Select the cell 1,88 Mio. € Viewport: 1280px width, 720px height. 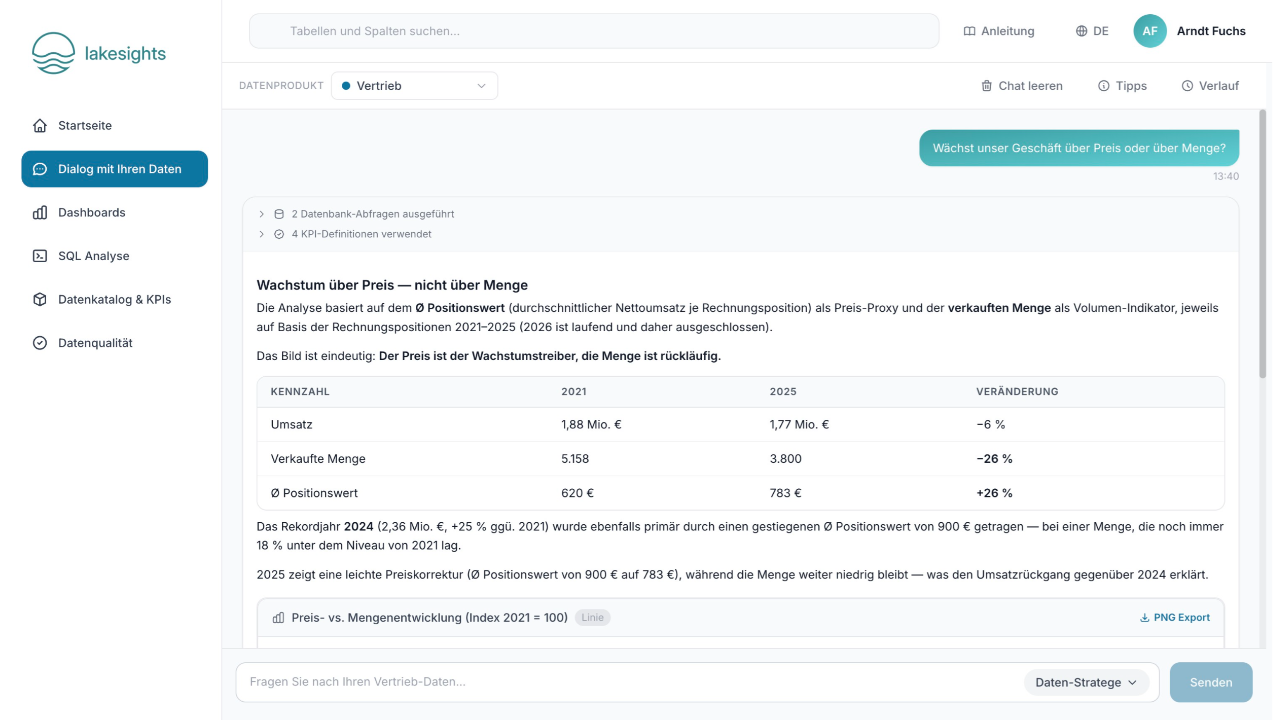592,425
